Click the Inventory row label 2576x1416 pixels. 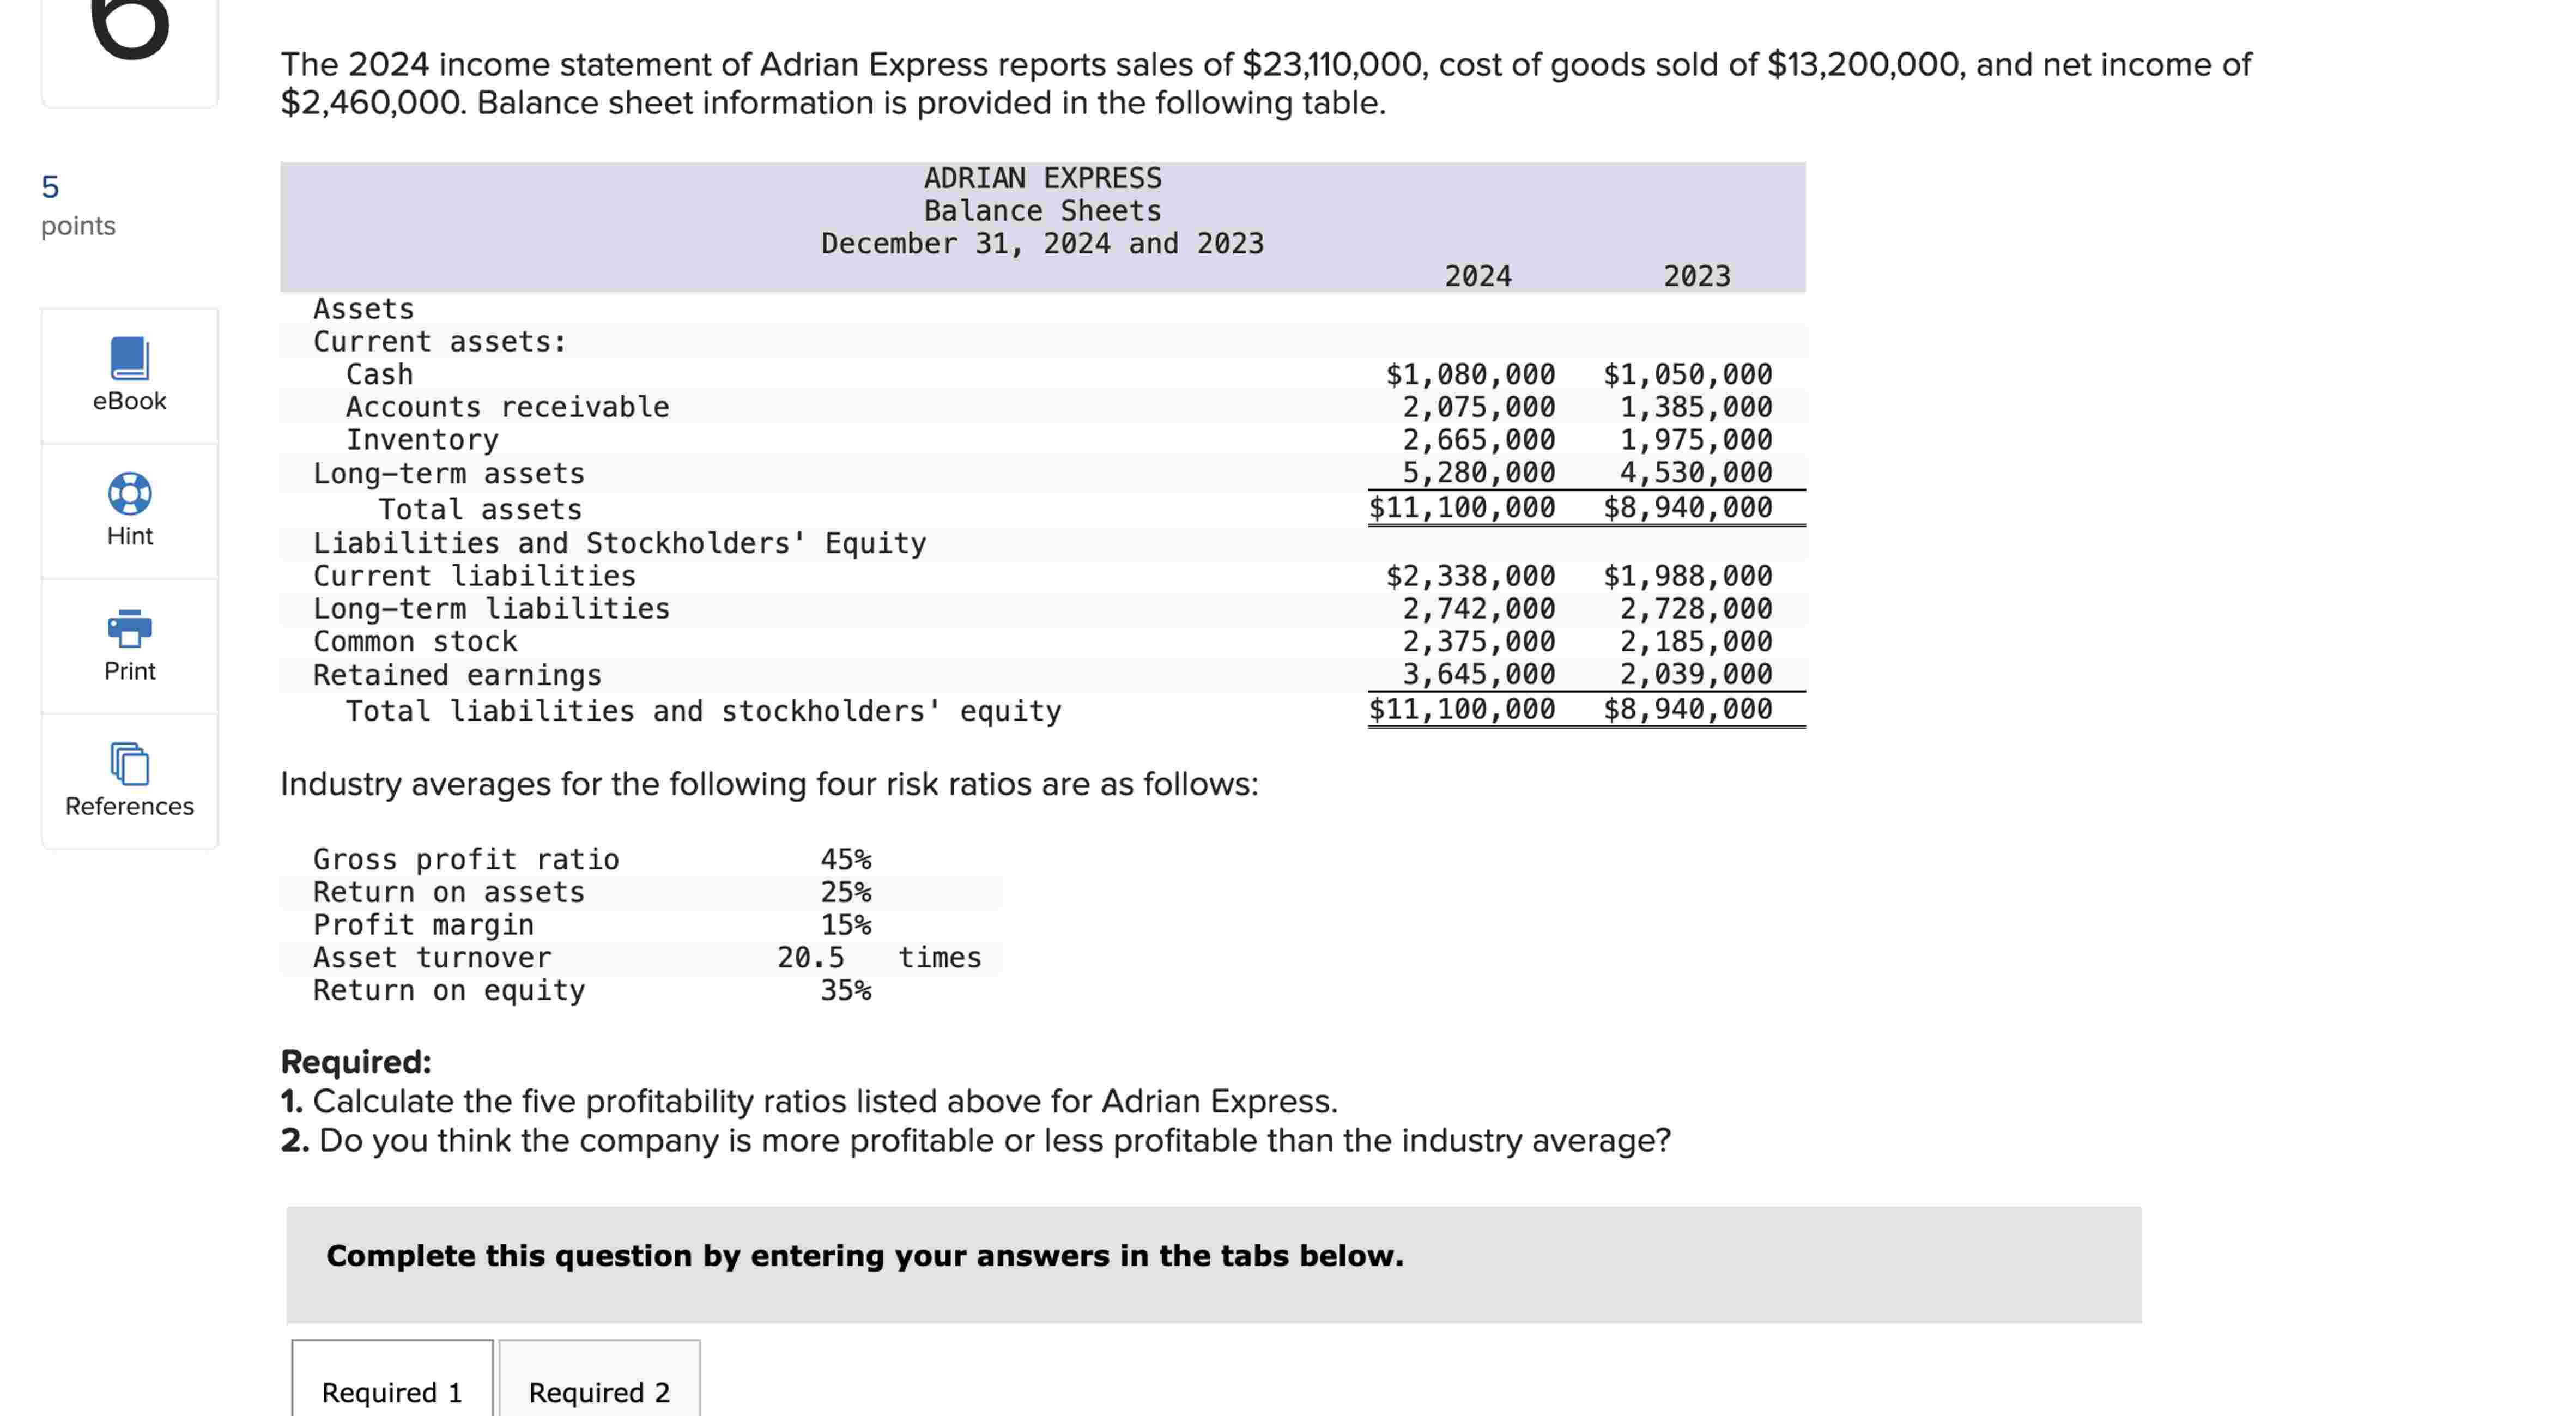(x=422, y=440)
